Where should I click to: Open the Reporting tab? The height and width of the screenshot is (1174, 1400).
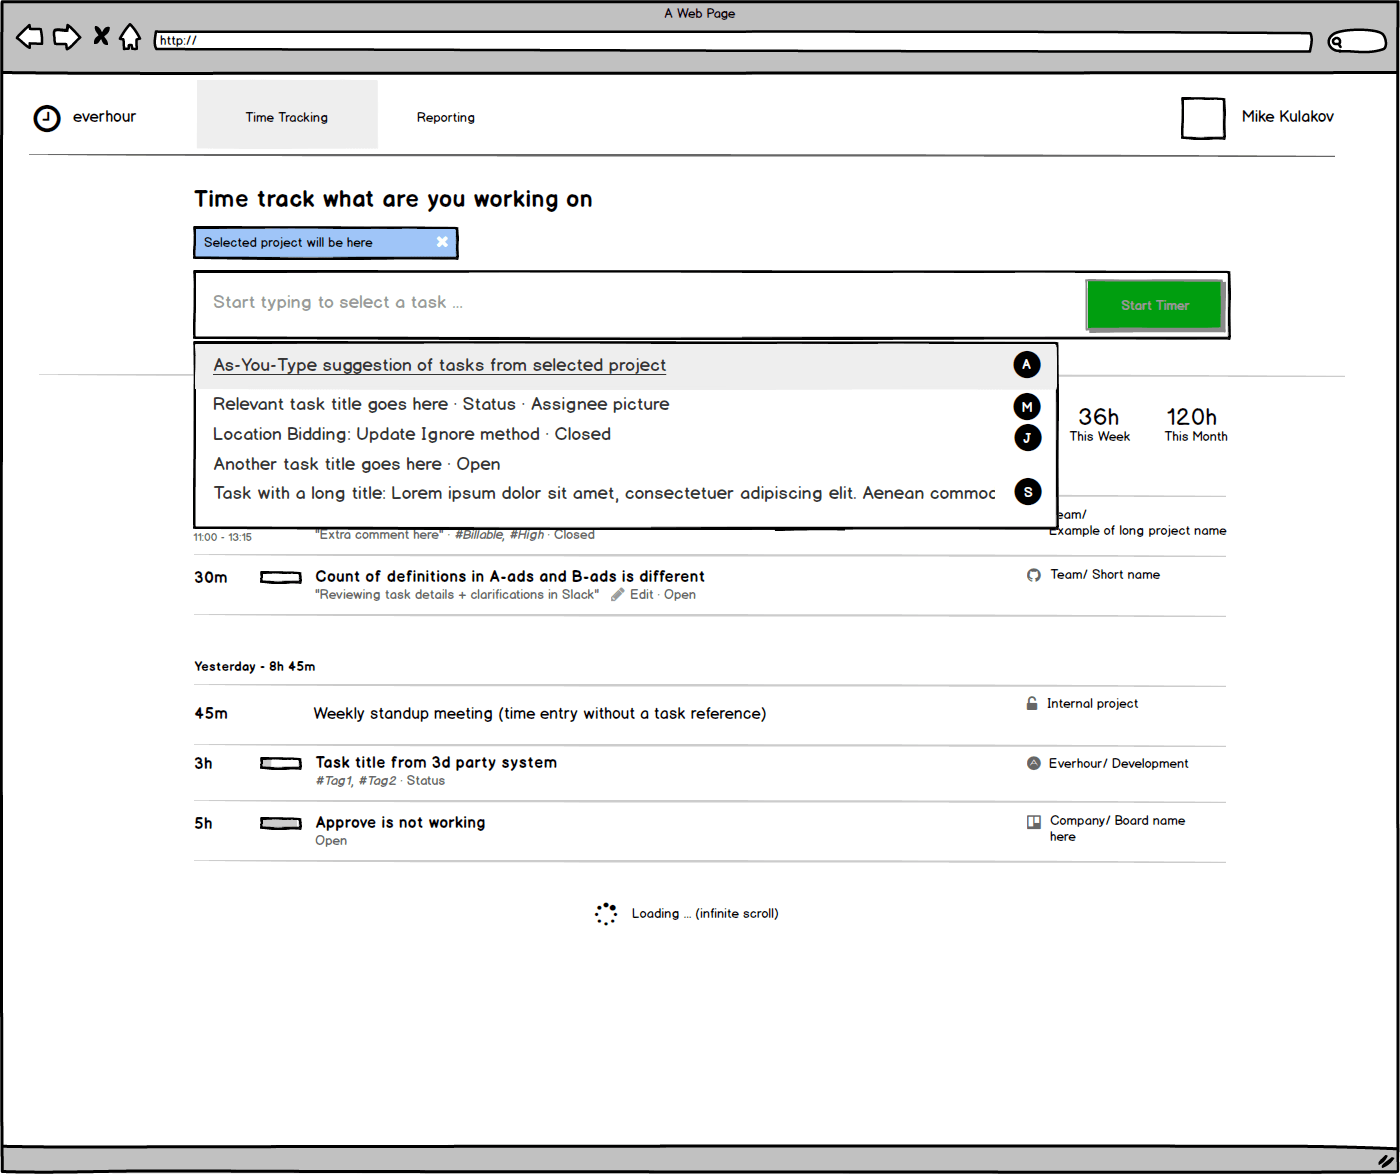pyautogui.click(x=446, y=117)
